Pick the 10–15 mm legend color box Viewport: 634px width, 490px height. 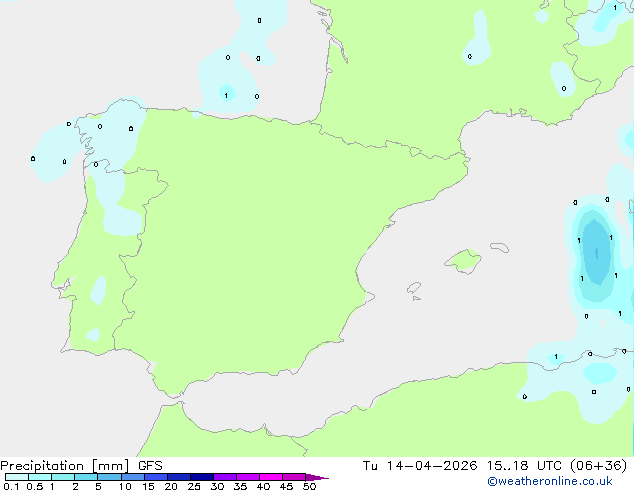click(x=132, y=477)
